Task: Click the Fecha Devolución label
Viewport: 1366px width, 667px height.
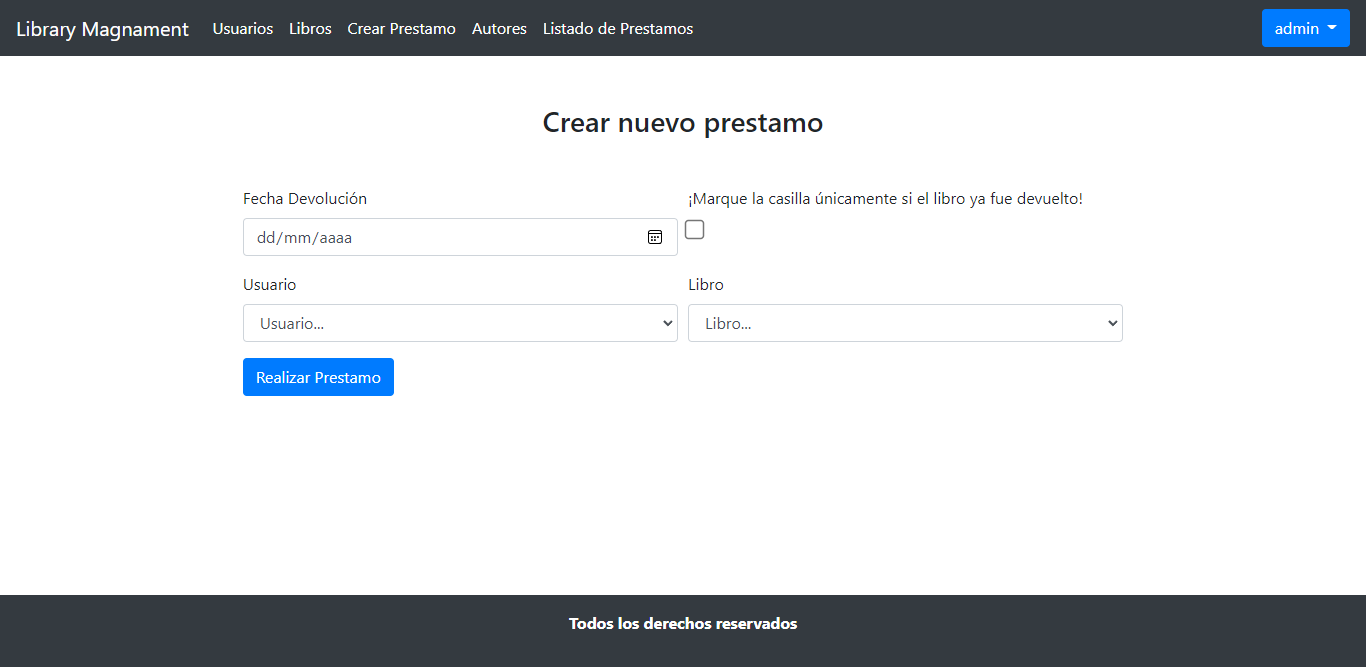Action: coord(305,199)
